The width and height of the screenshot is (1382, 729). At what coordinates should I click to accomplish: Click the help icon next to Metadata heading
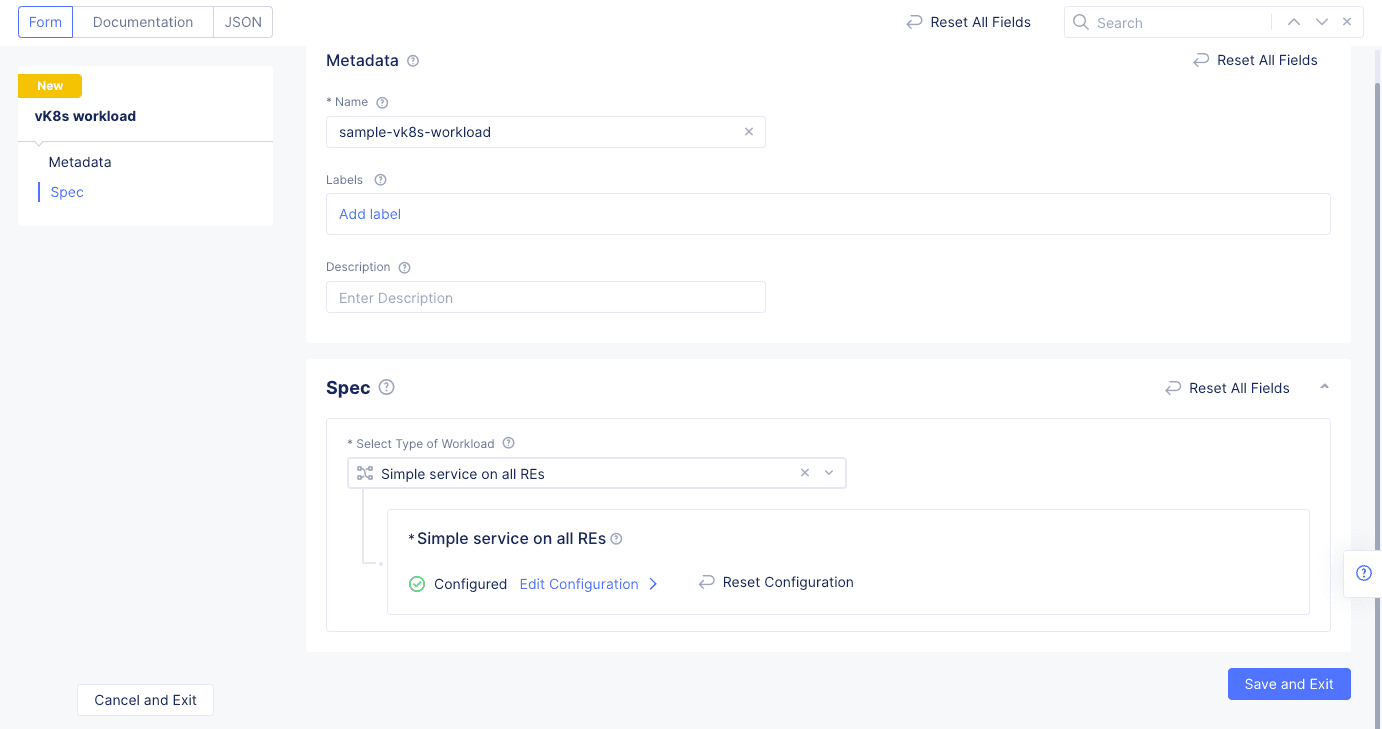413,61
